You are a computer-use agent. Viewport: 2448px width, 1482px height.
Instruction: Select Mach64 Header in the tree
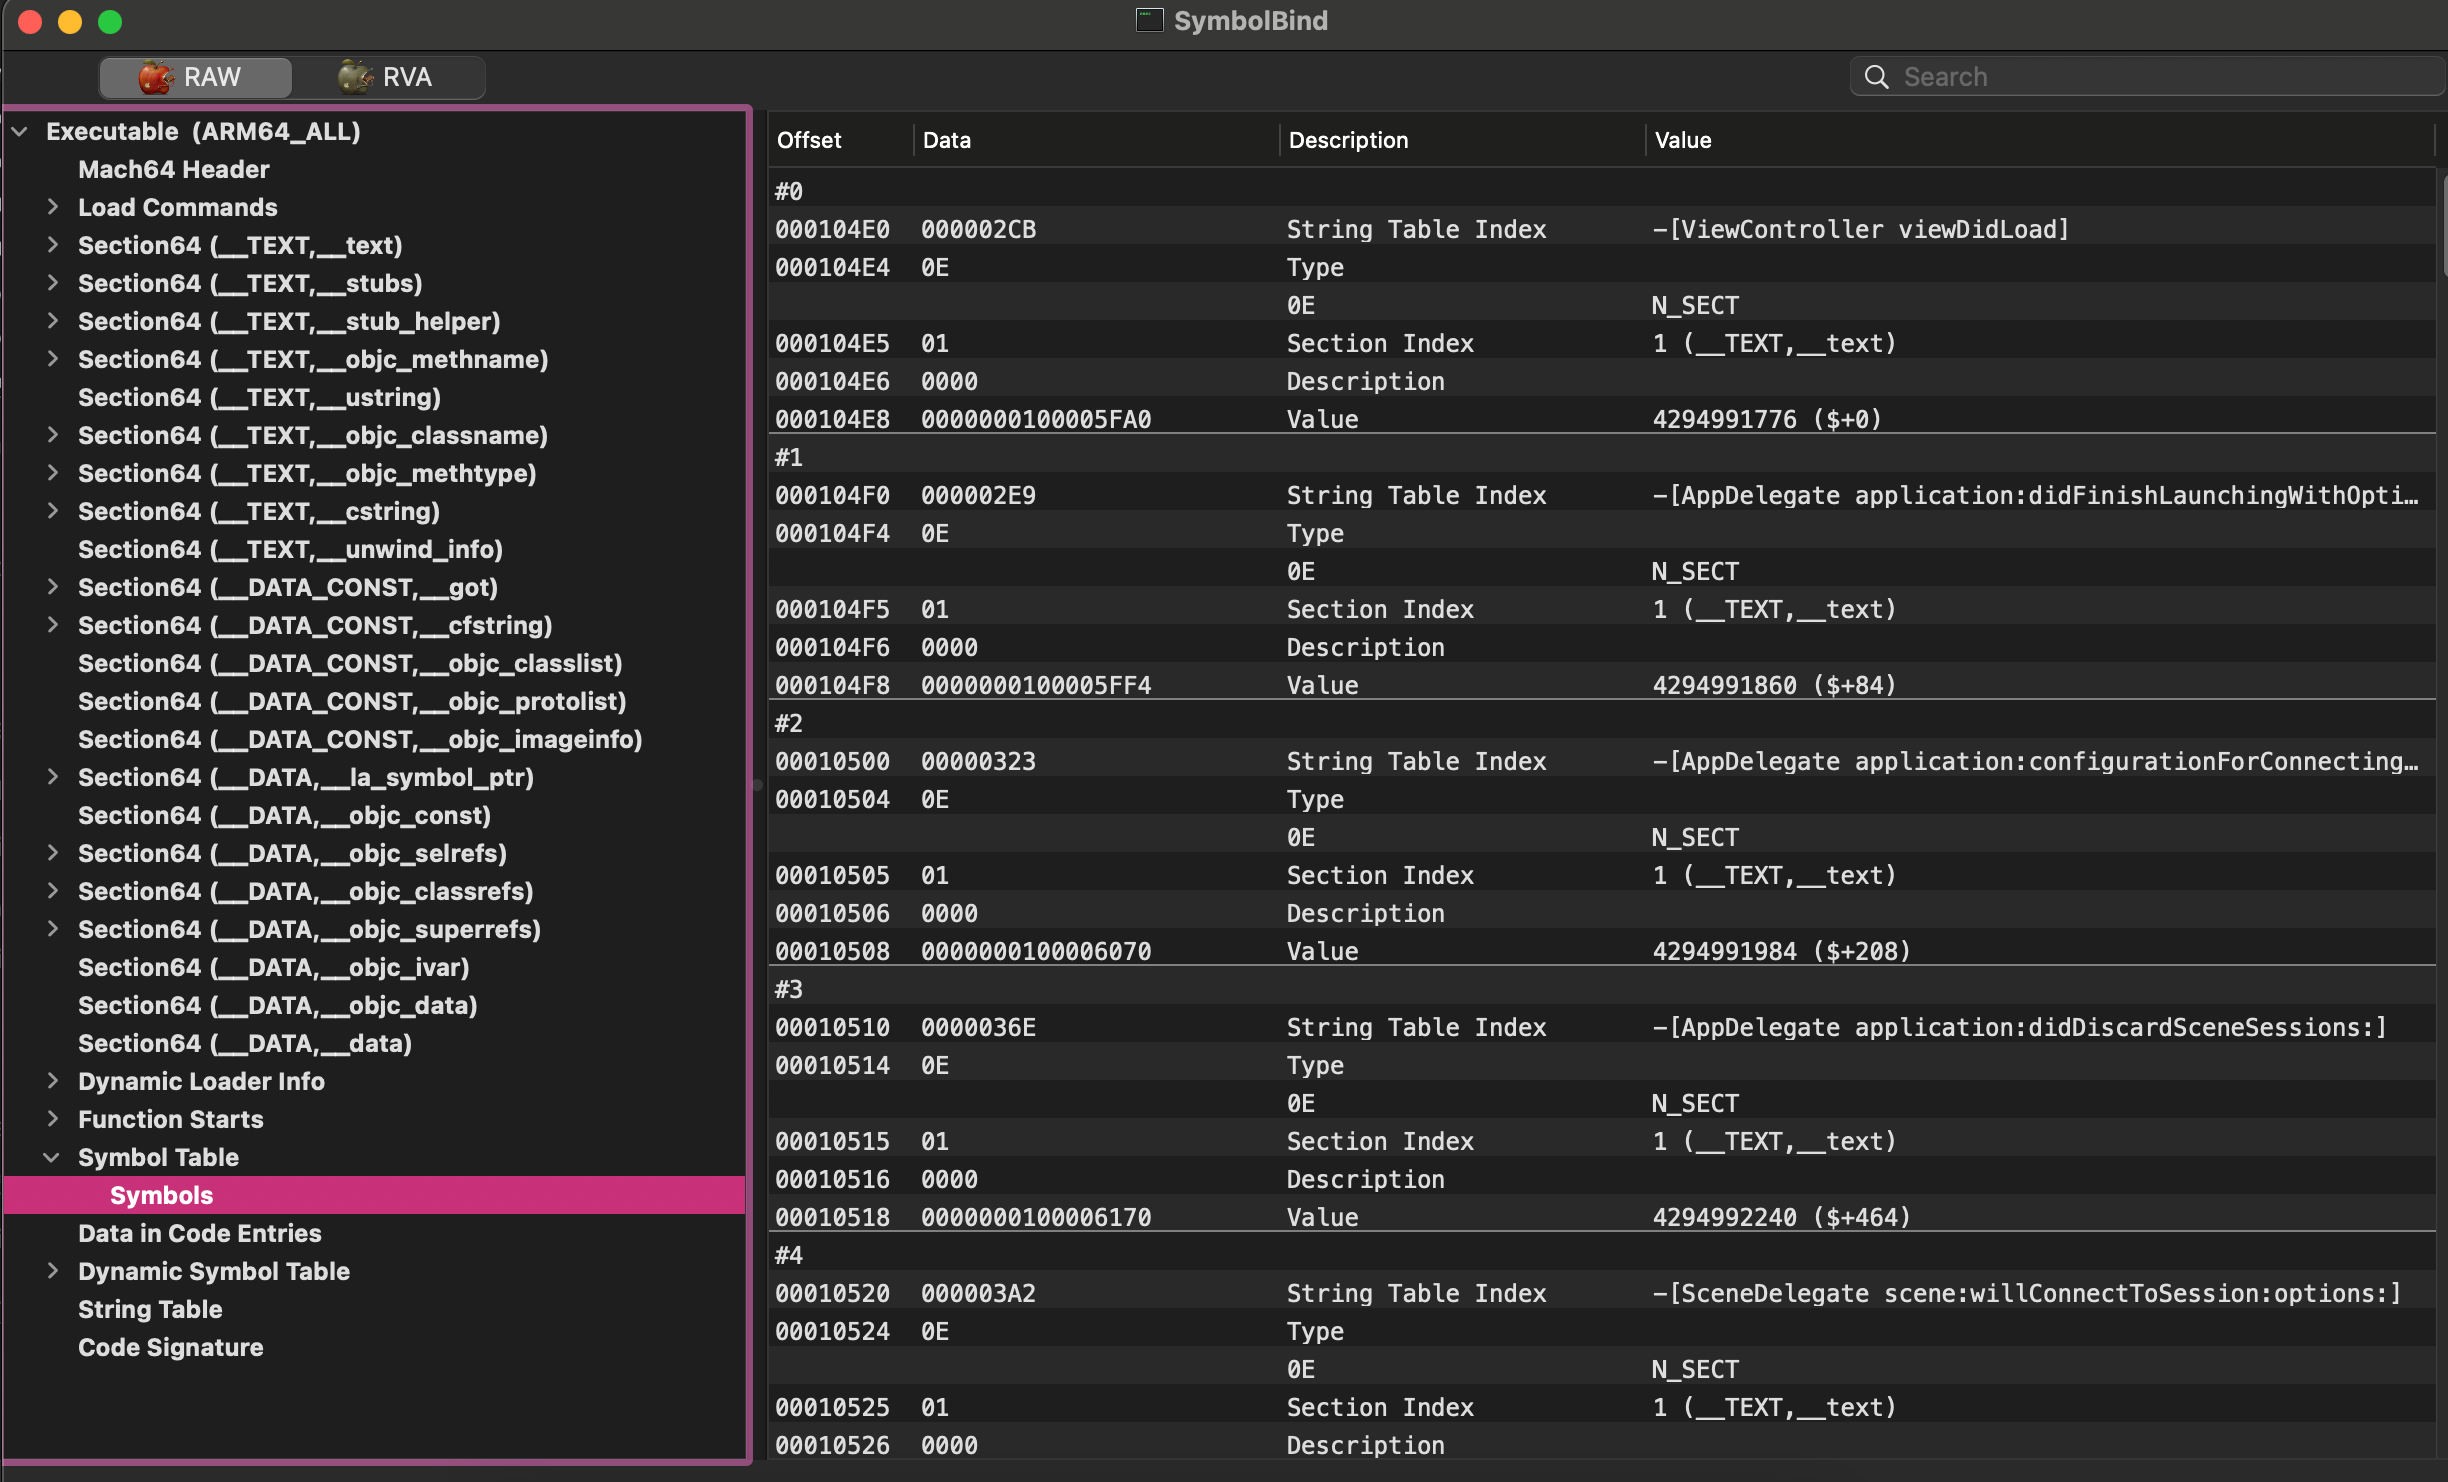(174, 169)
